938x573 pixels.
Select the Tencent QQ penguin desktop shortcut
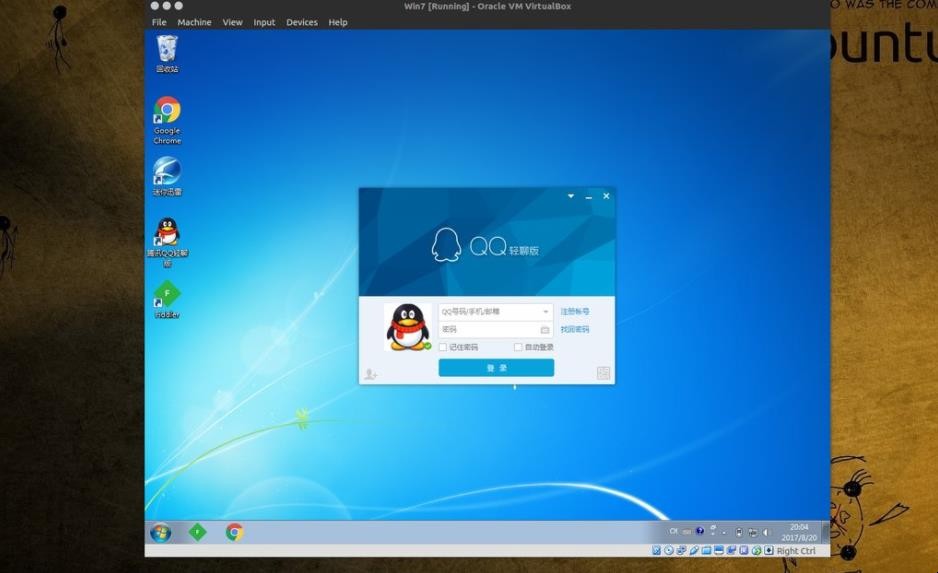[167, 242]
